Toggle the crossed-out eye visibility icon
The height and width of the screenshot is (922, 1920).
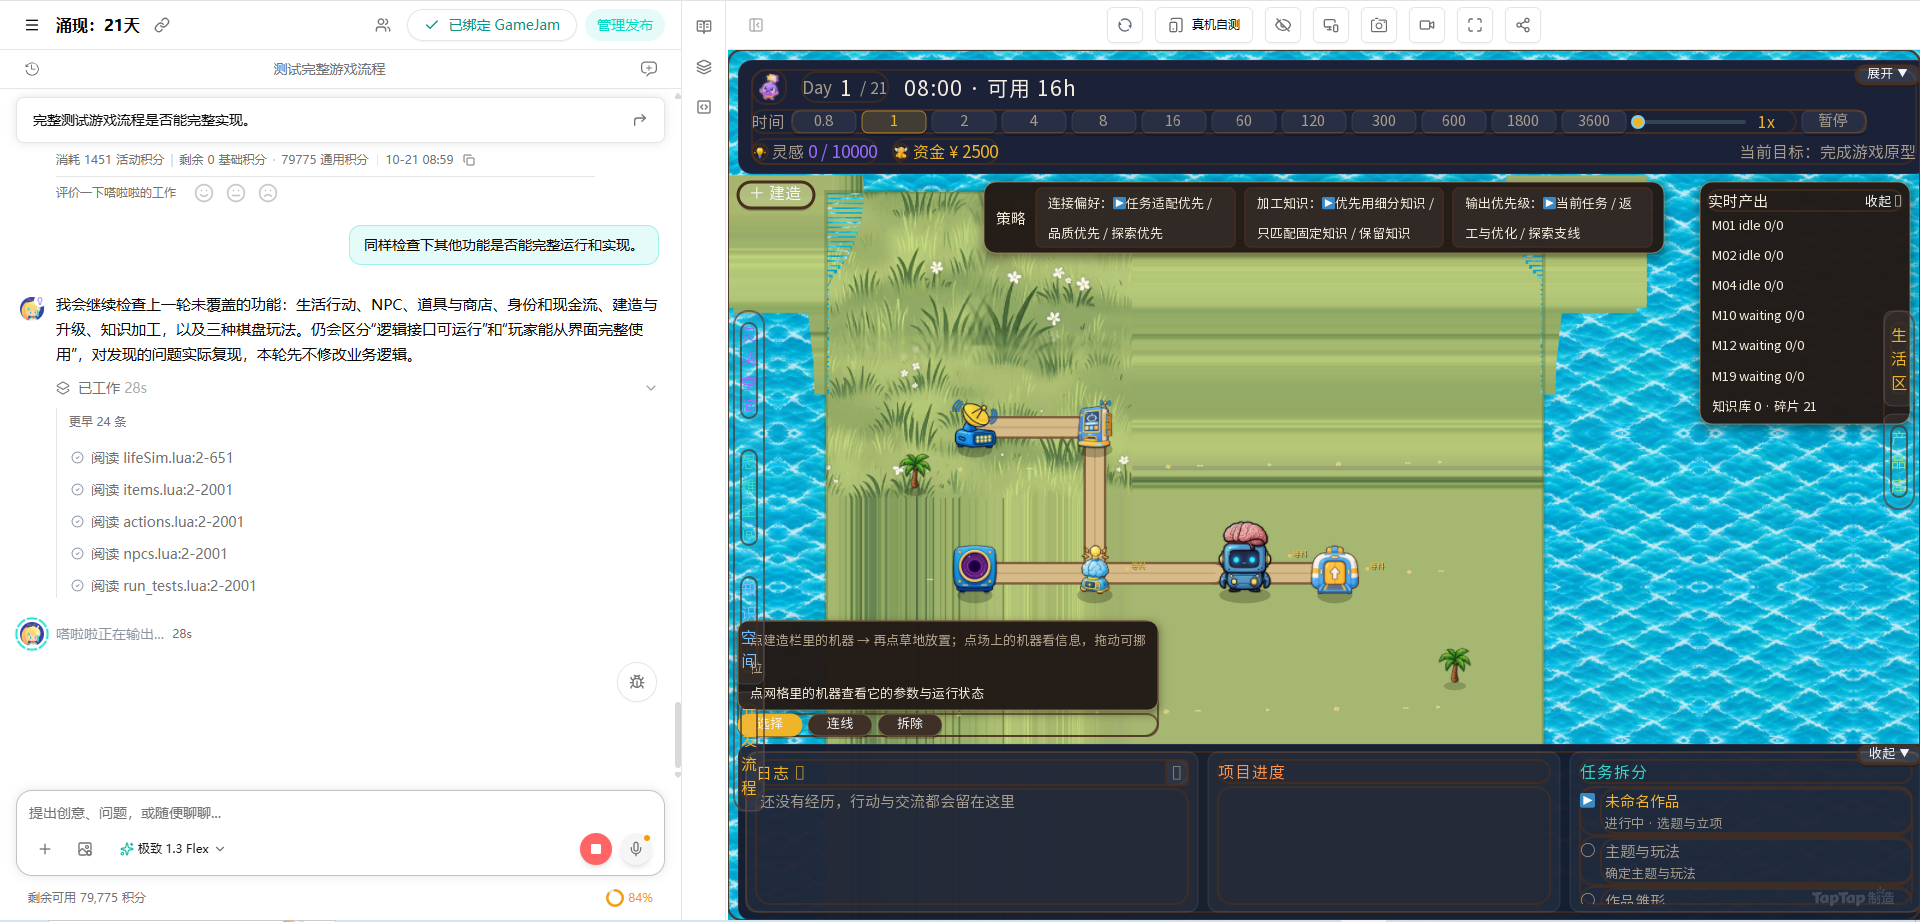(1283, 25)
